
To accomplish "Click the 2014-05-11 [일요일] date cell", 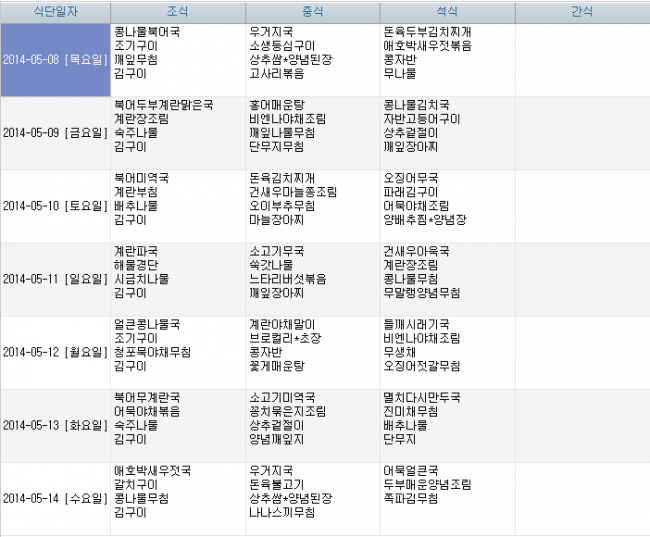I will coord(55,279).
